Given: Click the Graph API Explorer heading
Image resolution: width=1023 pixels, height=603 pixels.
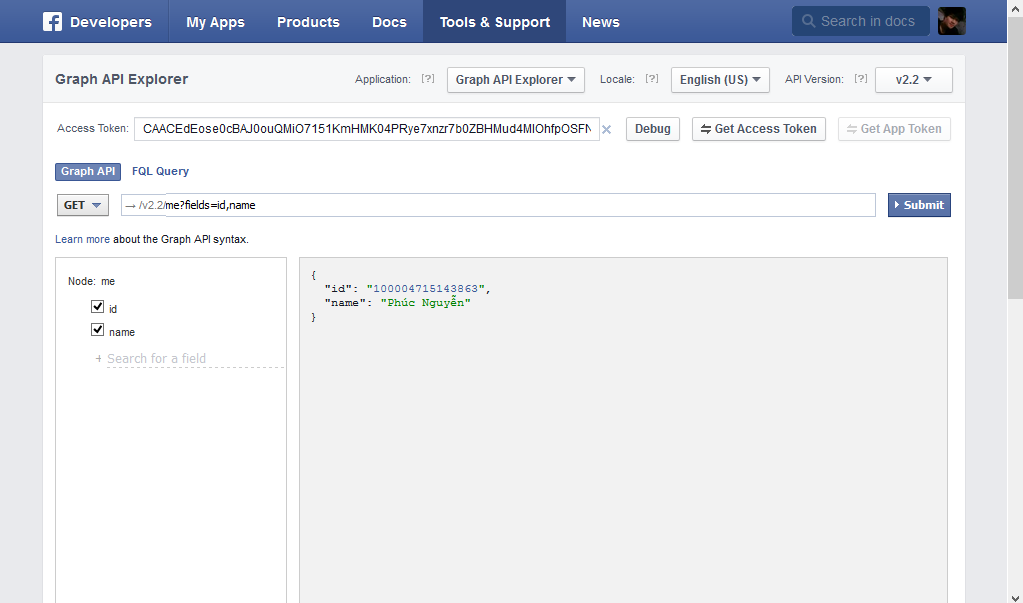Looking at the screenshot, I should 121,79.
